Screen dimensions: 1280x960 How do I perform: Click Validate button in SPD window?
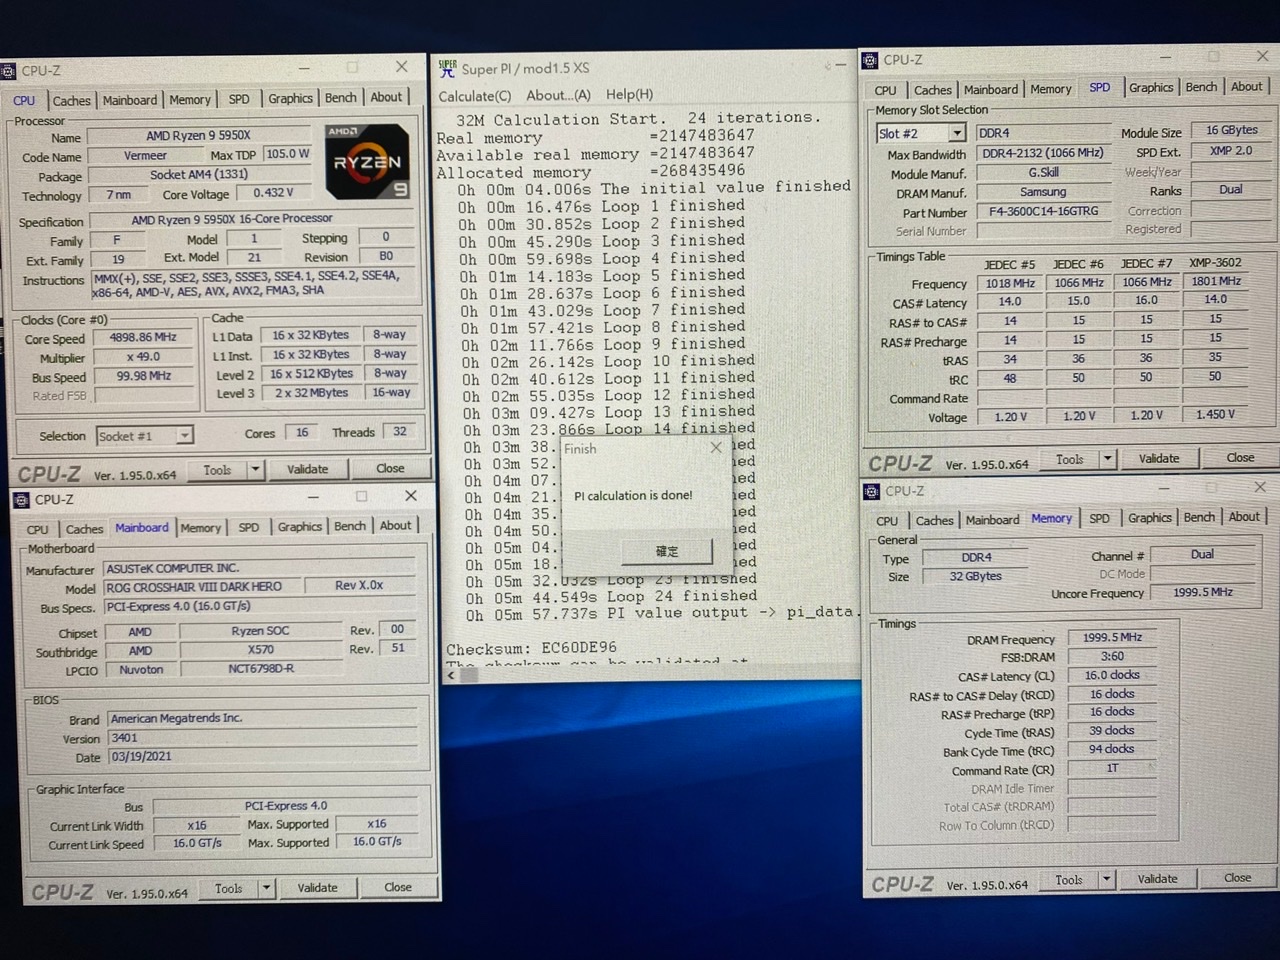1159,458
